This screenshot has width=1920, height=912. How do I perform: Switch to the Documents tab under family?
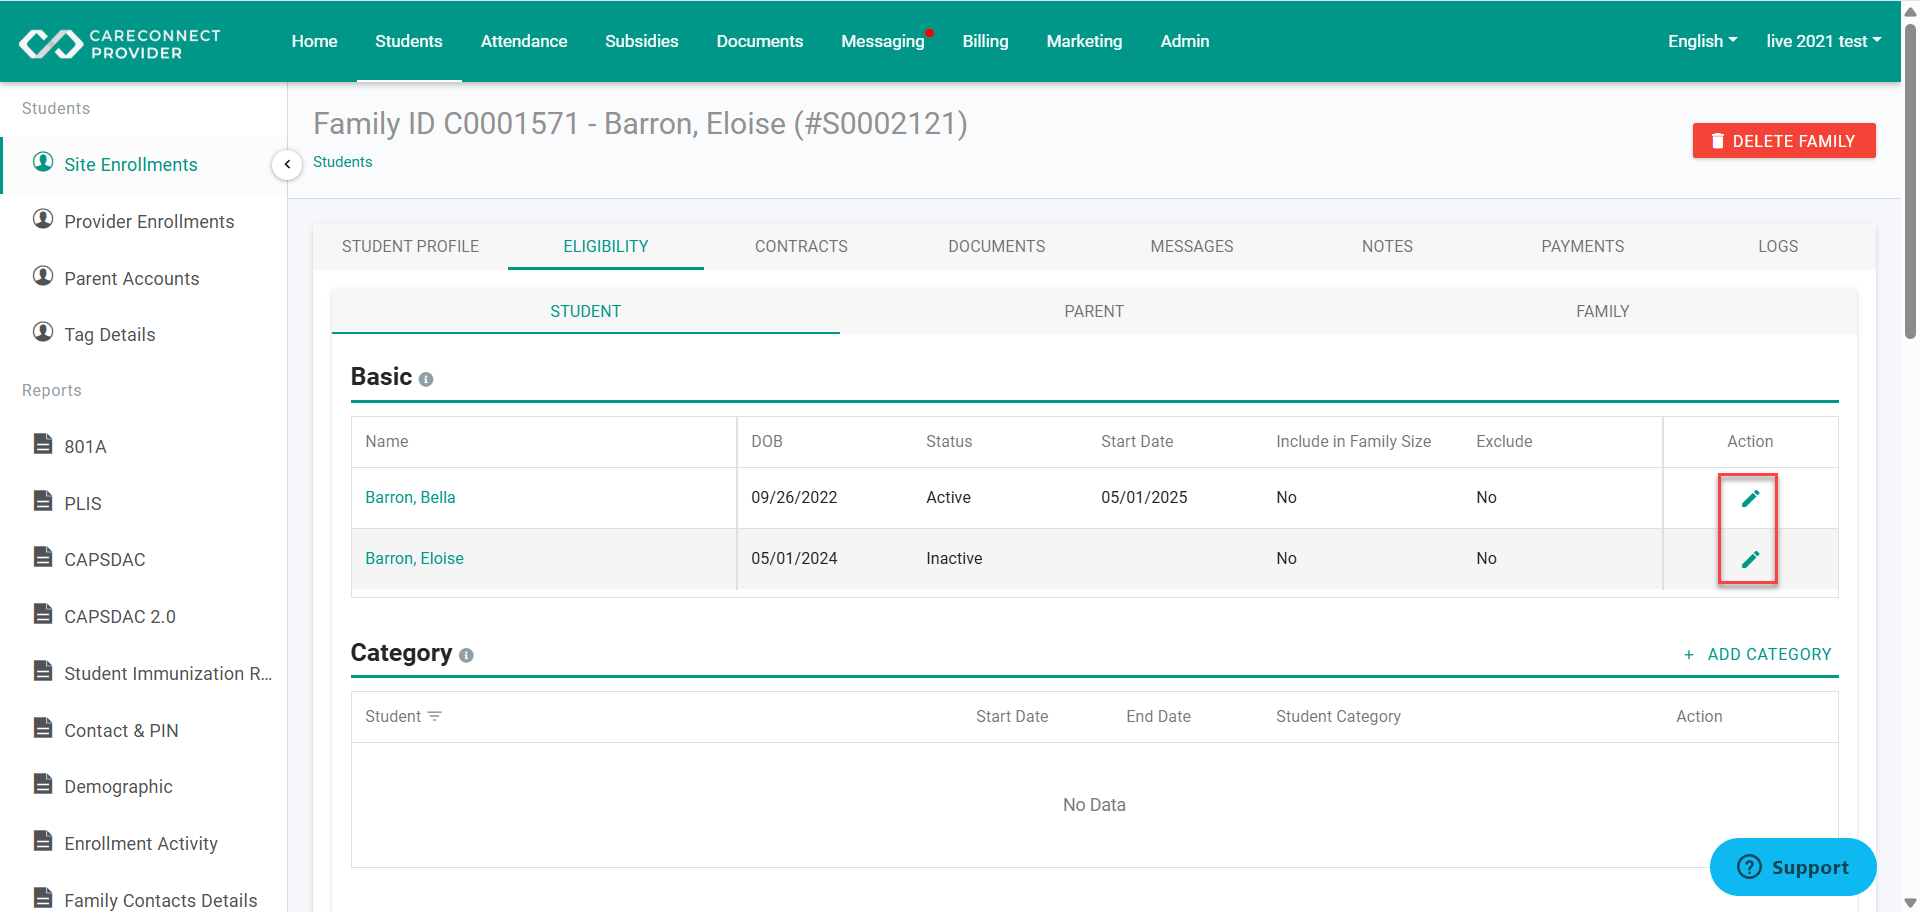997,246
